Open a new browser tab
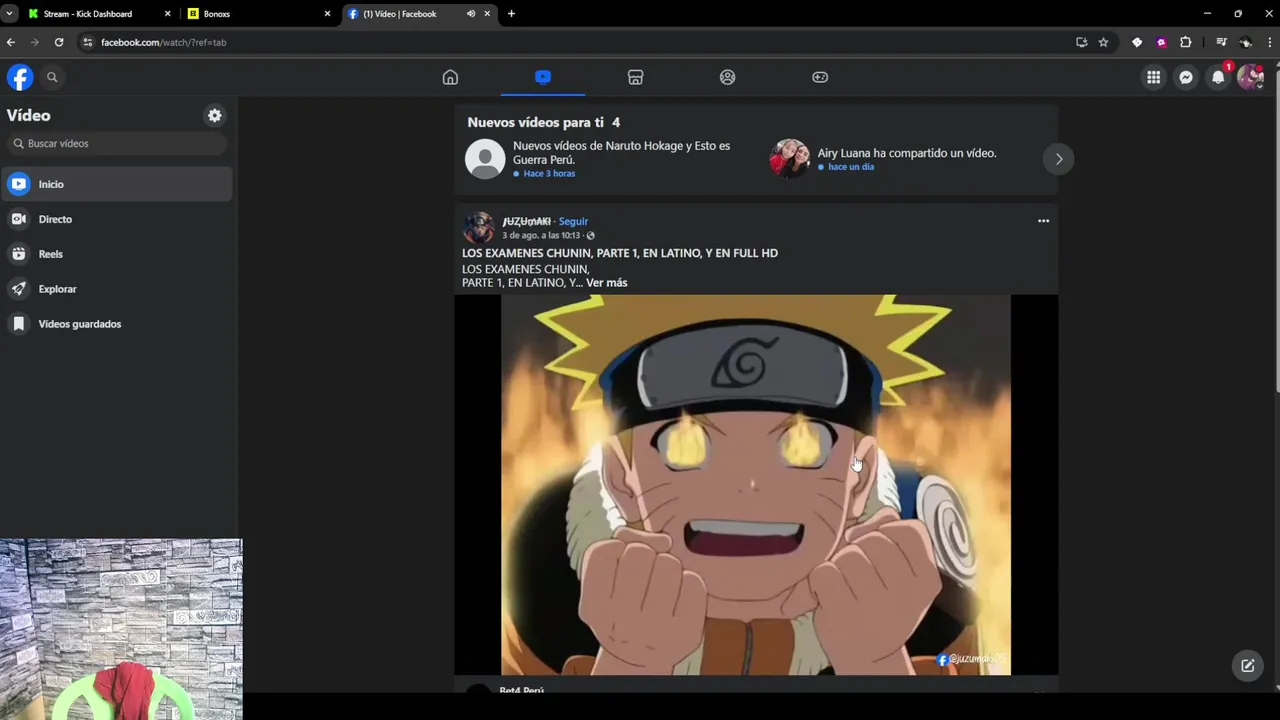This screenshot has height=720, width=1280. pos(511,14)
